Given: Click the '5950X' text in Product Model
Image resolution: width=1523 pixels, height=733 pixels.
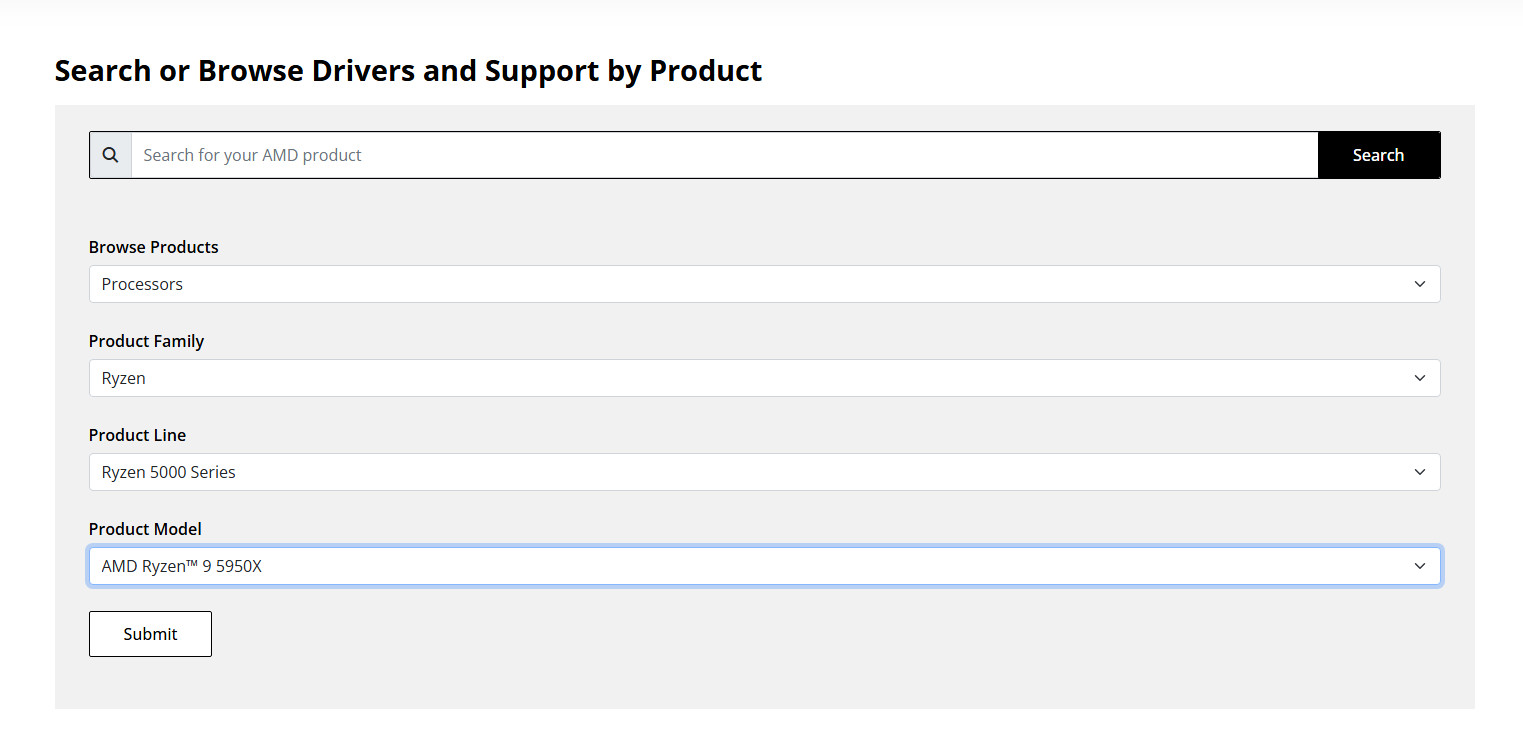Looking at the screenshot, I should (x=239, y=566).
